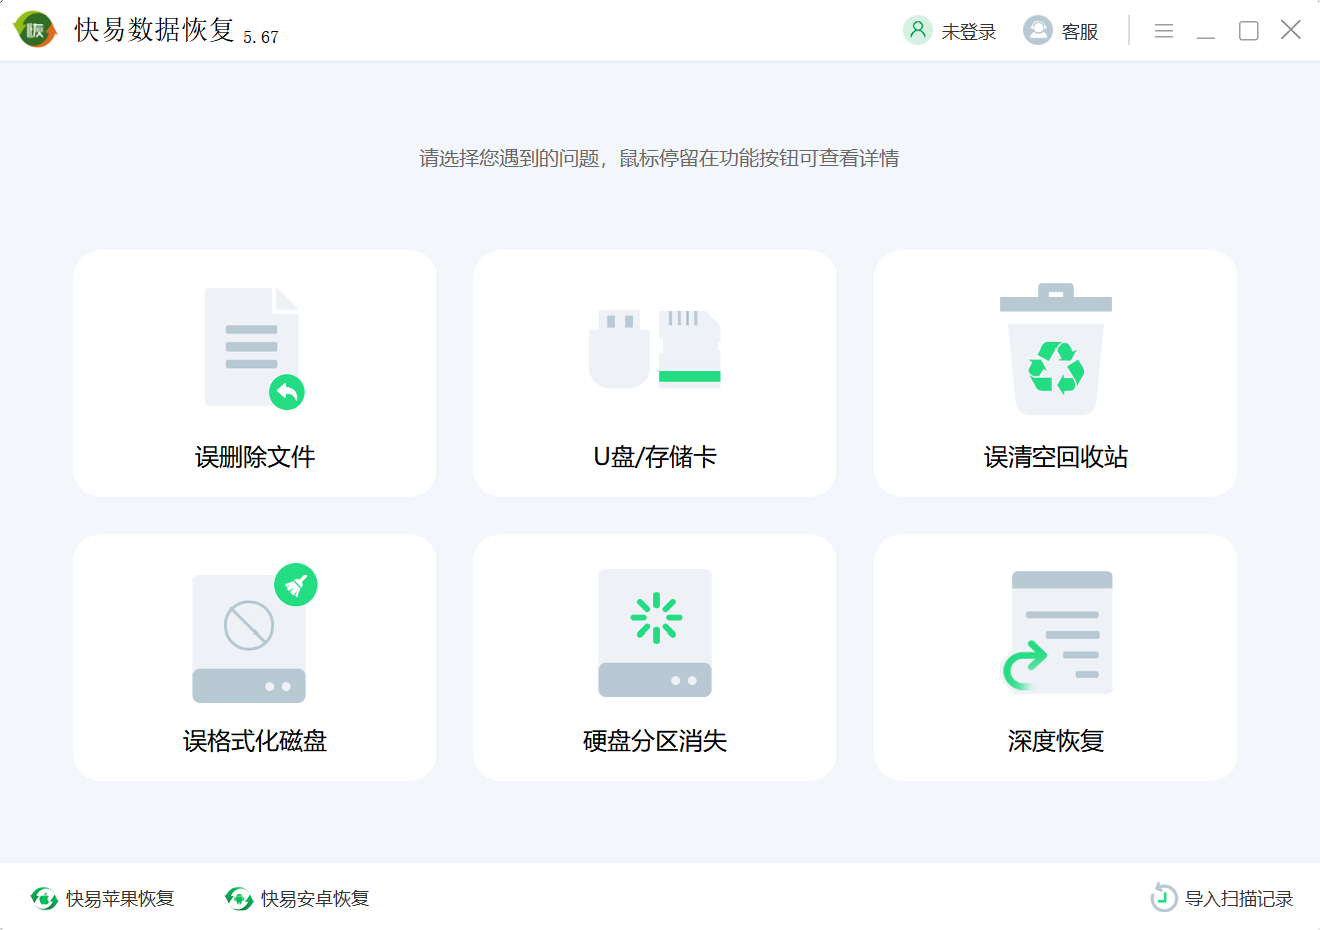Image resolution: width=1320 pixels, height=930 pixels.
Task: Click the 未登录 login text
Action: [968, 32]
